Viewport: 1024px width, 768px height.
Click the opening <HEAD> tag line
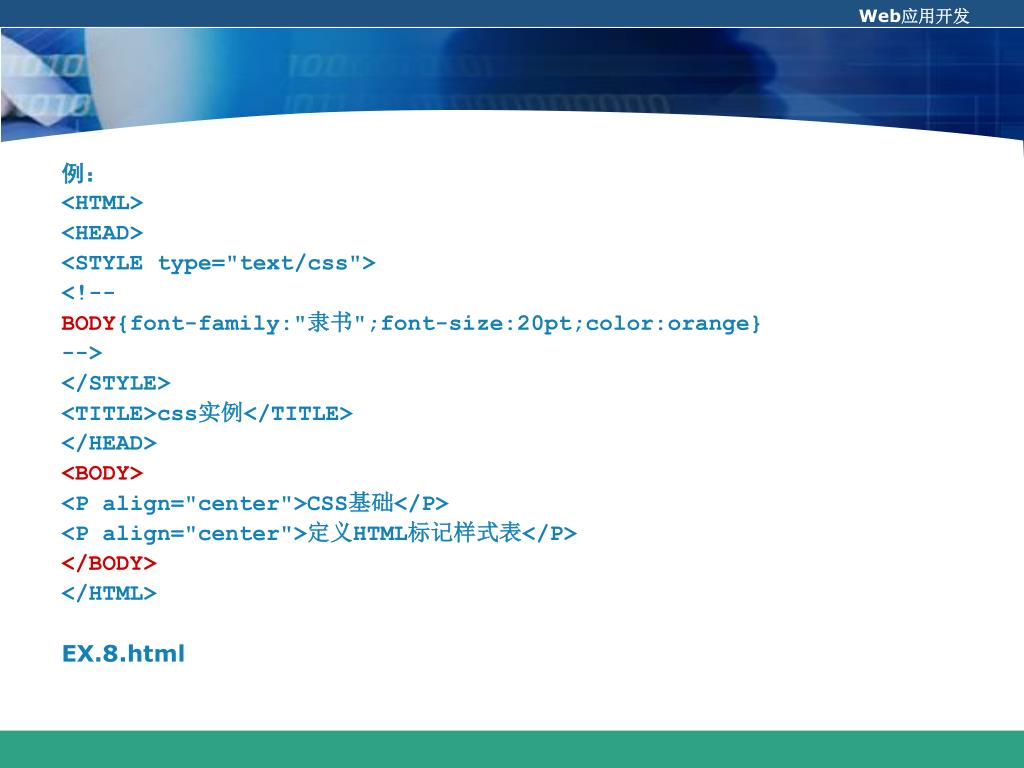(102, 233)
